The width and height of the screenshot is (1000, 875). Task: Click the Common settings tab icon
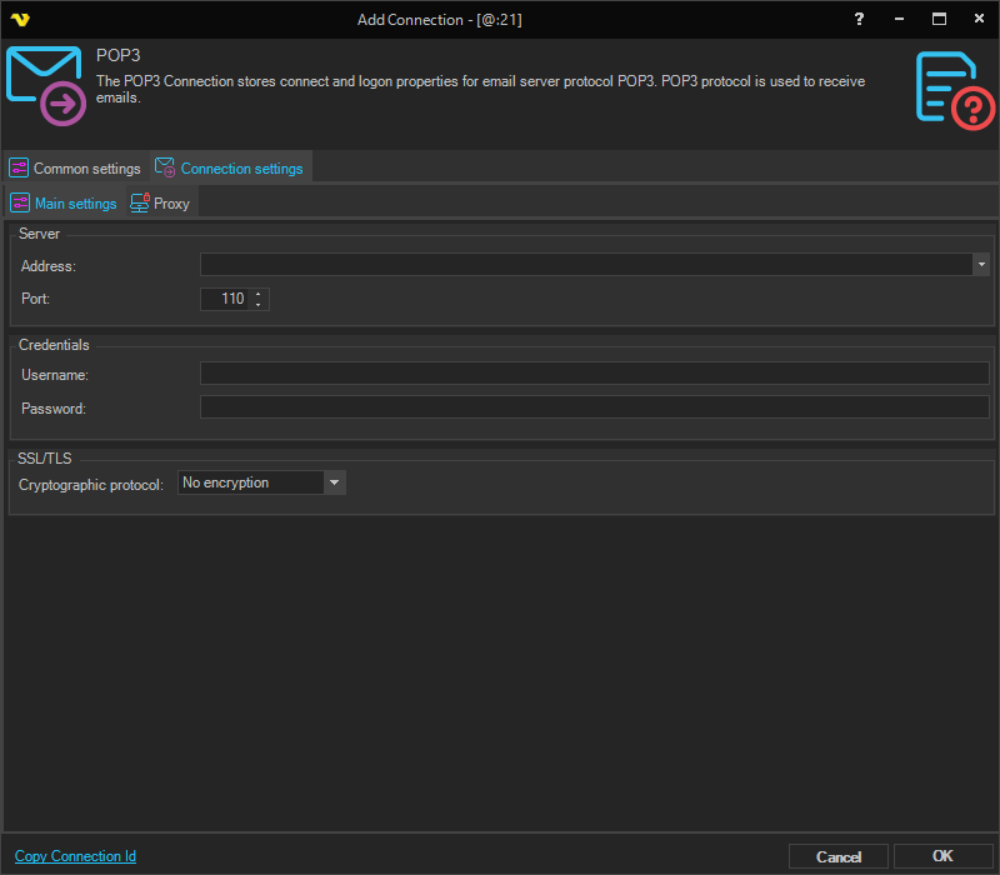19,168
